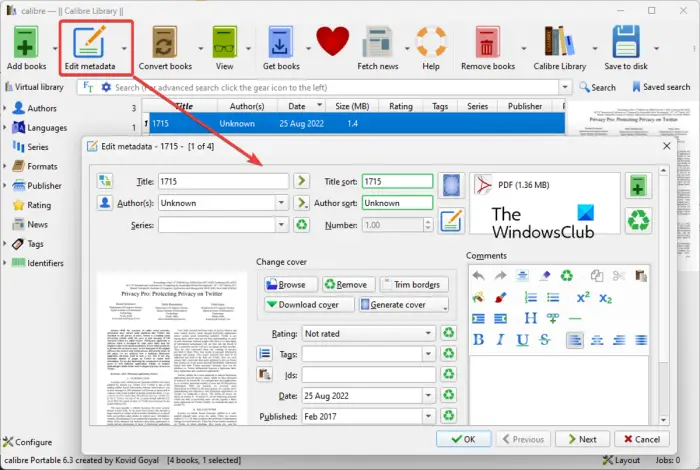The height and width of the screenshot is (470, 700).
Task: Click the Add books toolbar icon
Action: [26, 42]
